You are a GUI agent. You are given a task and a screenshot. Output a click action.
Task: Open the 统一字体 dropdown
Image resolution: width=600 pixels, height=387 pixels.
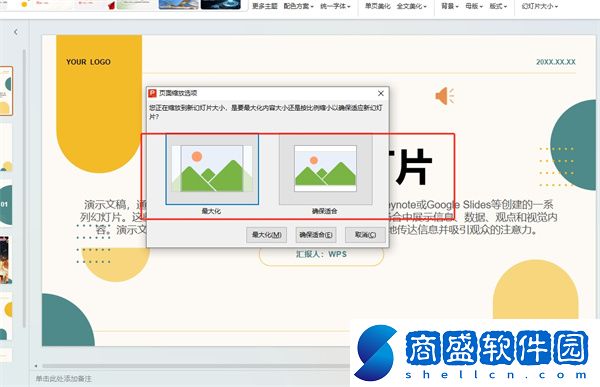click(x=335, y=6)
